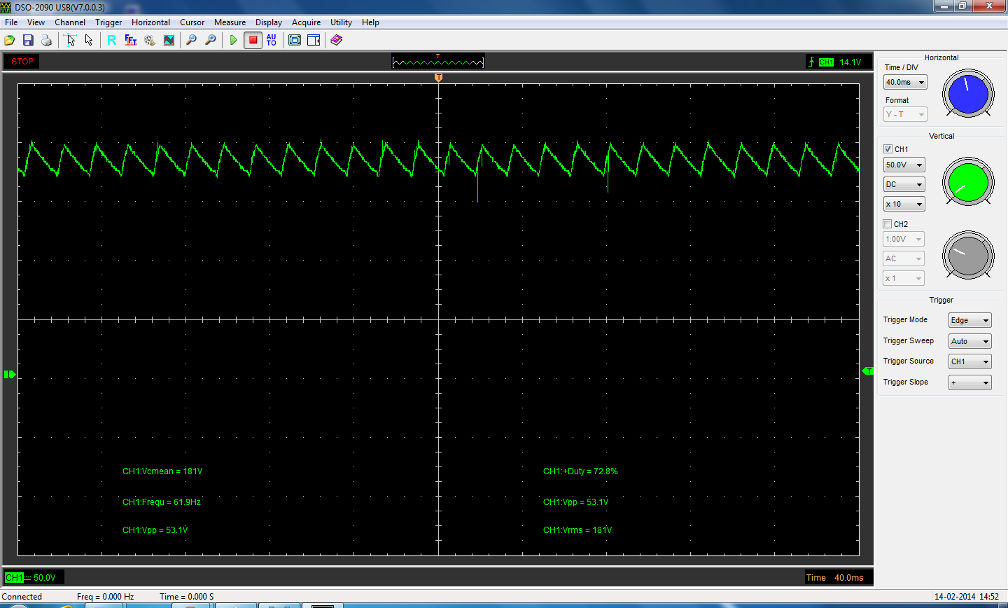Open the Time/DIV 40.0ms dropdown
Image resolution: width=1008 pixels, height=608 pixels.
click(905, 82)
